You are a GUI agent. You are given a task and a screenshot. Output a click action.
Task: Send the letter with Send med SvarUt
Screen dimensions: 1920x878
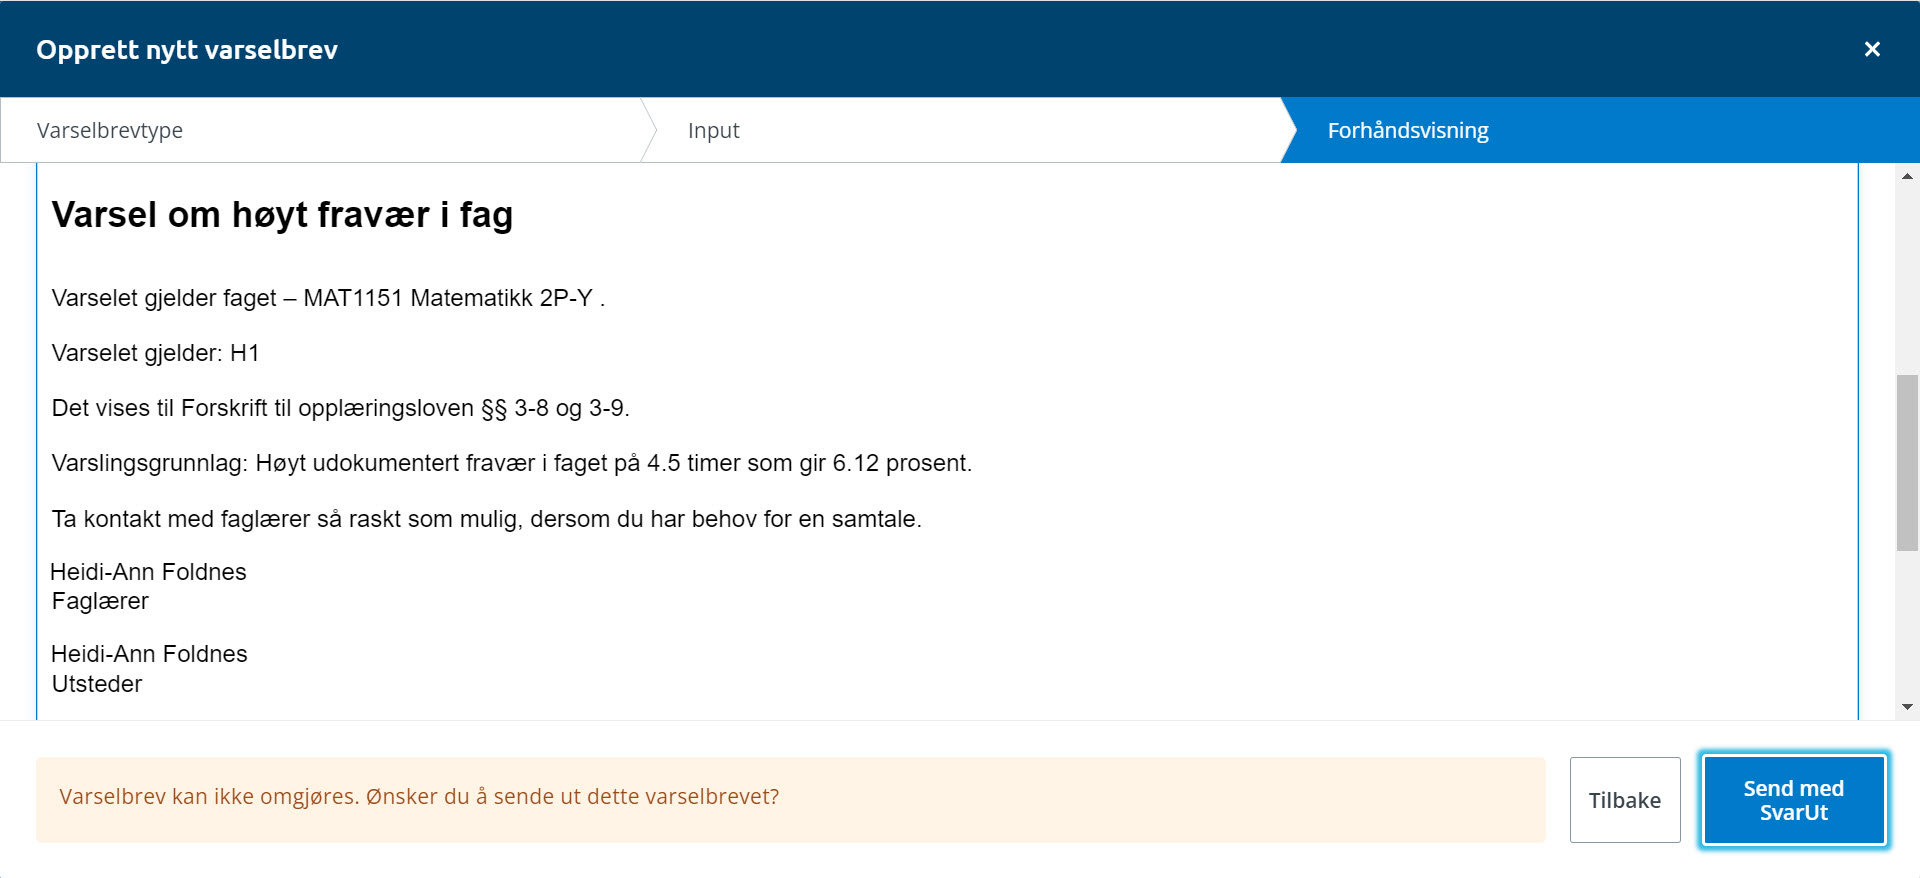point(1794,800)
